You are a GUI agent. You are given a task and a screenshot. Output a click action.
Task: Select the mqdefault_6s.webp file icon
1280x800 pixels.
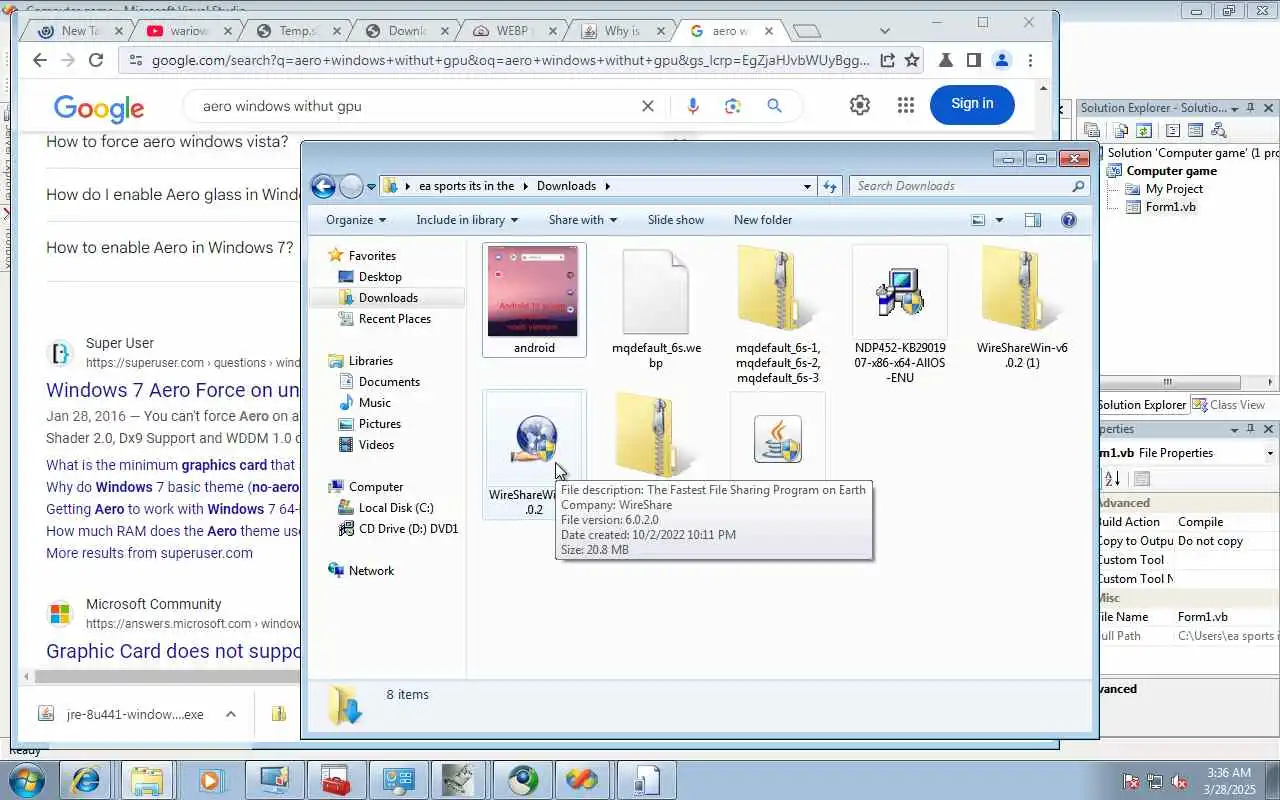(655, 291)
